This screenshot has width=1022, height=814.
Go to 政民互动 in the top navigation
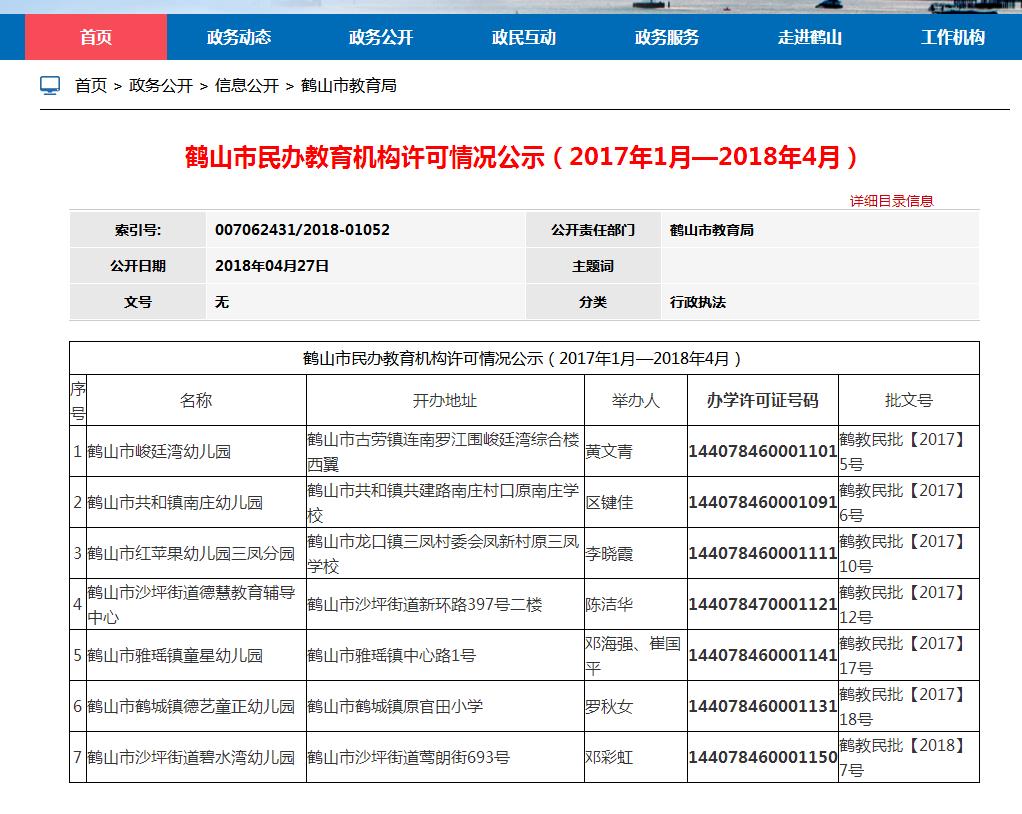(x=524, y=38)
